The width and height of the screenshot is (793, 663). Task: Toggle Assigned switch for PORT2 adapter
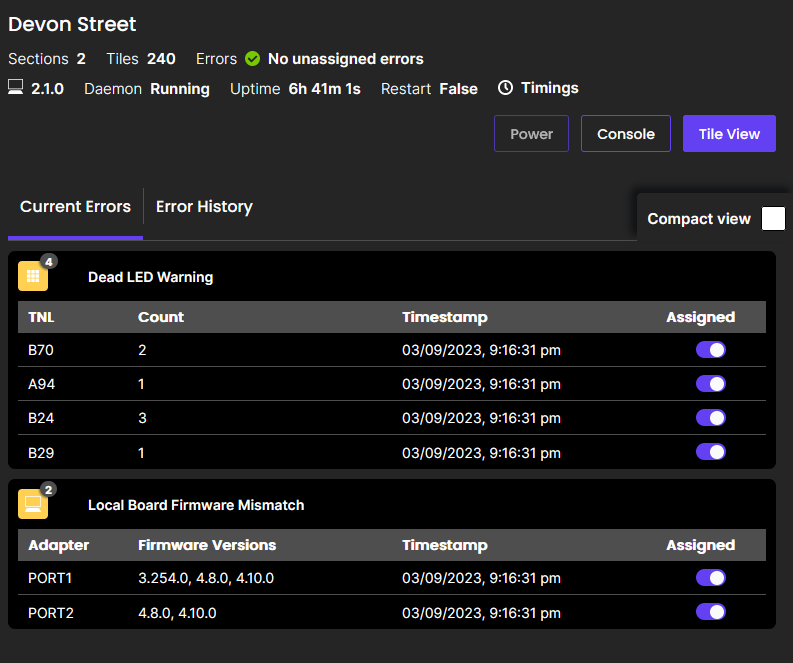click(710, 612)
